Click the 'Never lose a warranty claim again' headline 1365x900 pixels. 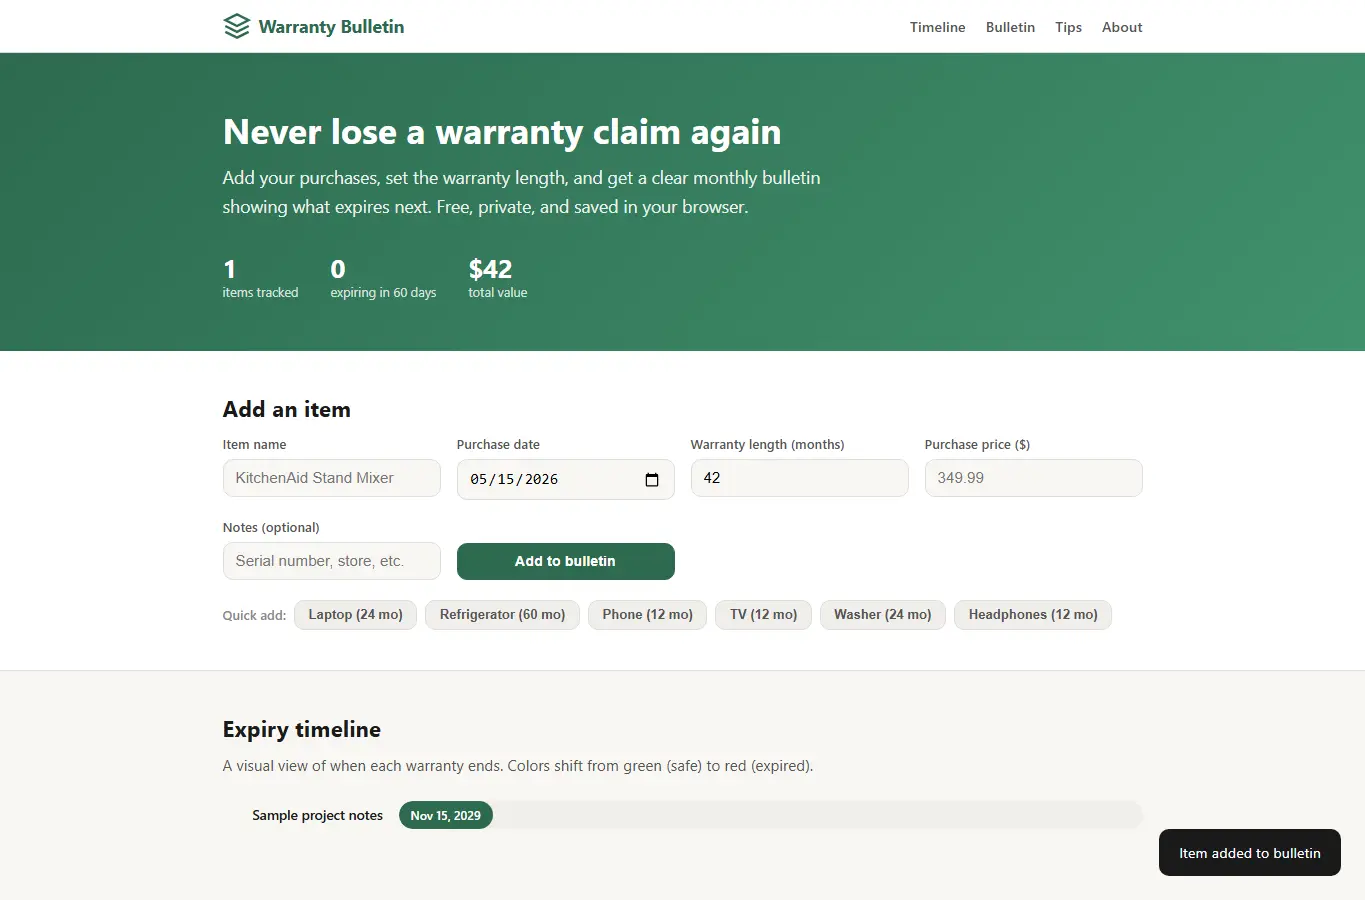pos(502,132)
